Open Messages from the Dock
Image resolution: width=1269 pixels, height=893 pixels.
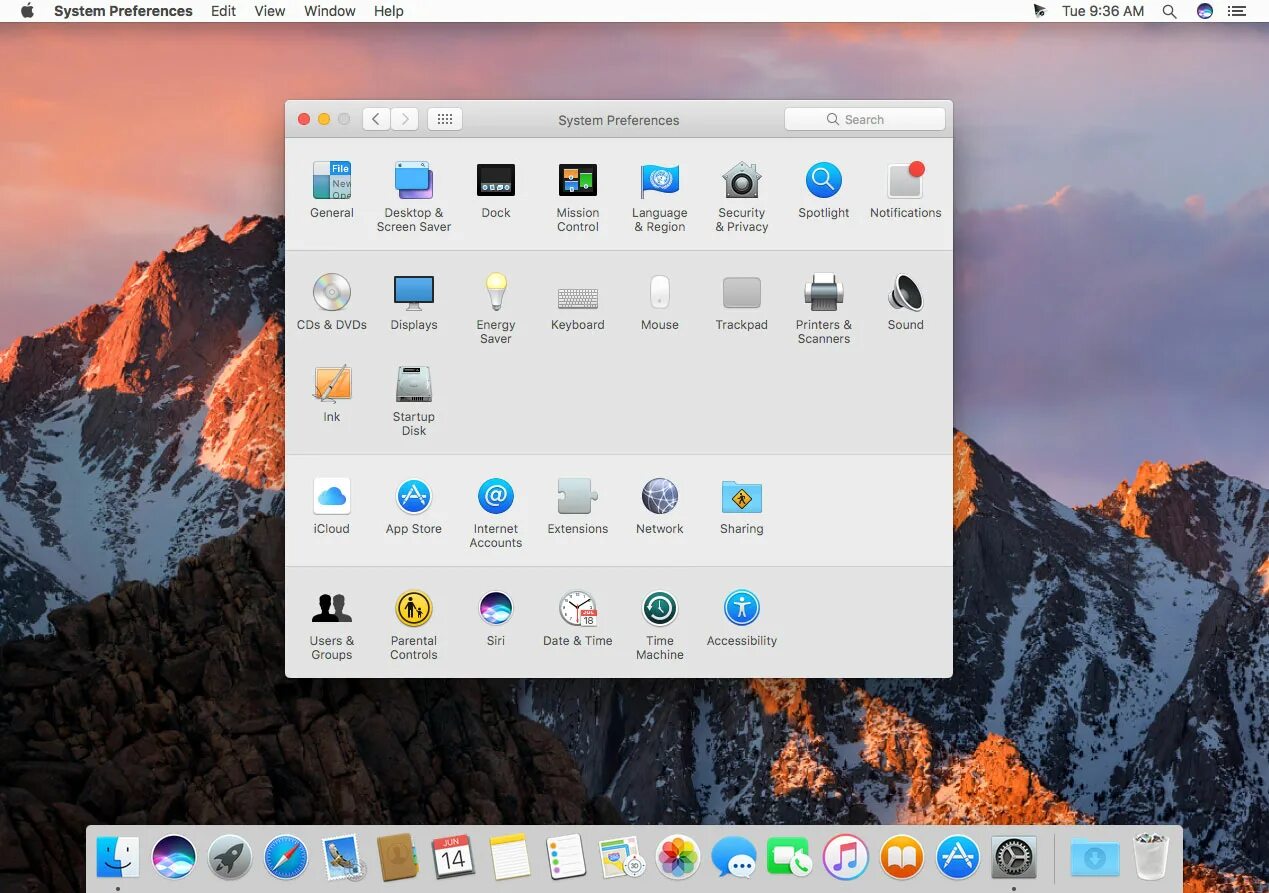click(x=734, y=857)
